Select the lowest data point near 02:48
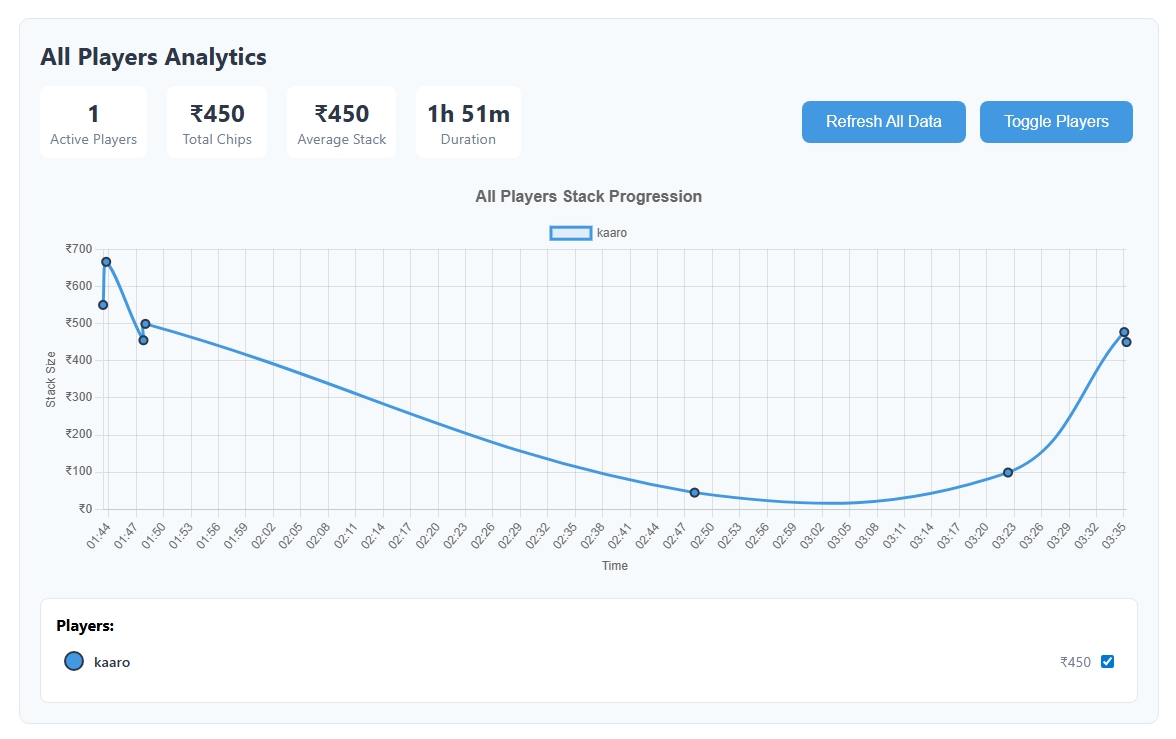 click(695, 492)
